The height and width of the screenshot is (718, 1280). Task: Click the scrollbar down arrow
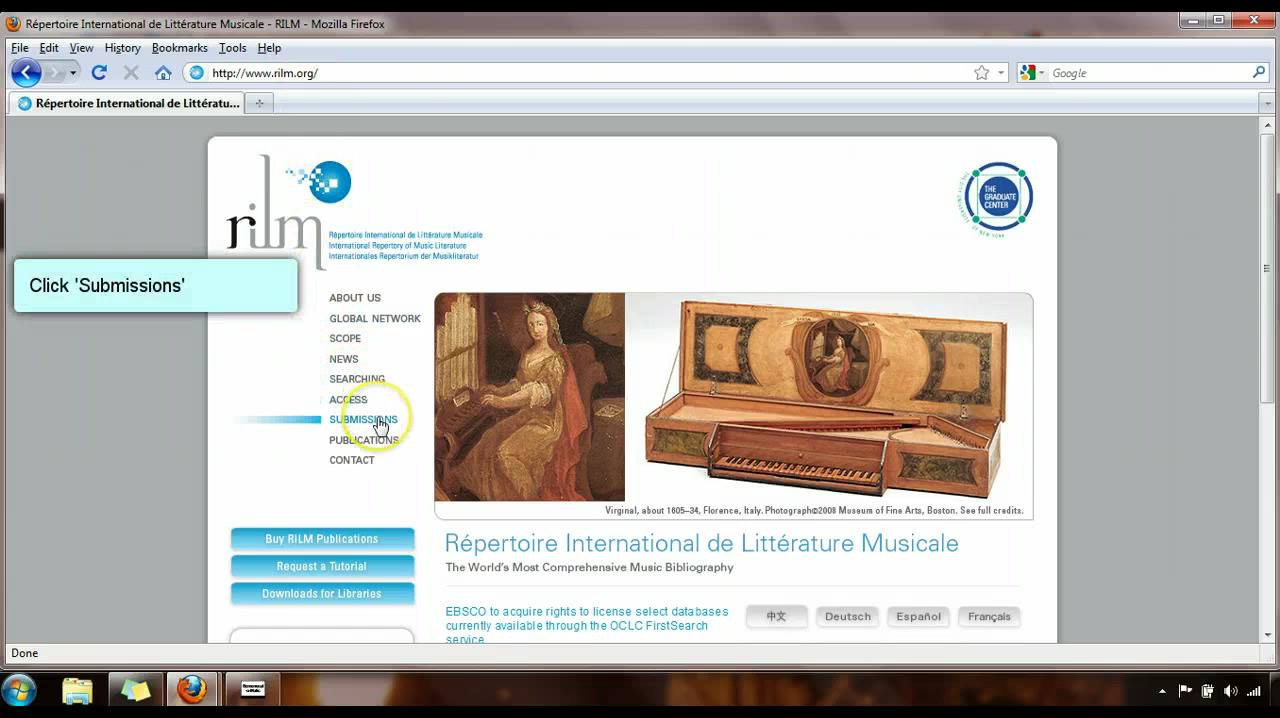click(x=1268, y=635)
